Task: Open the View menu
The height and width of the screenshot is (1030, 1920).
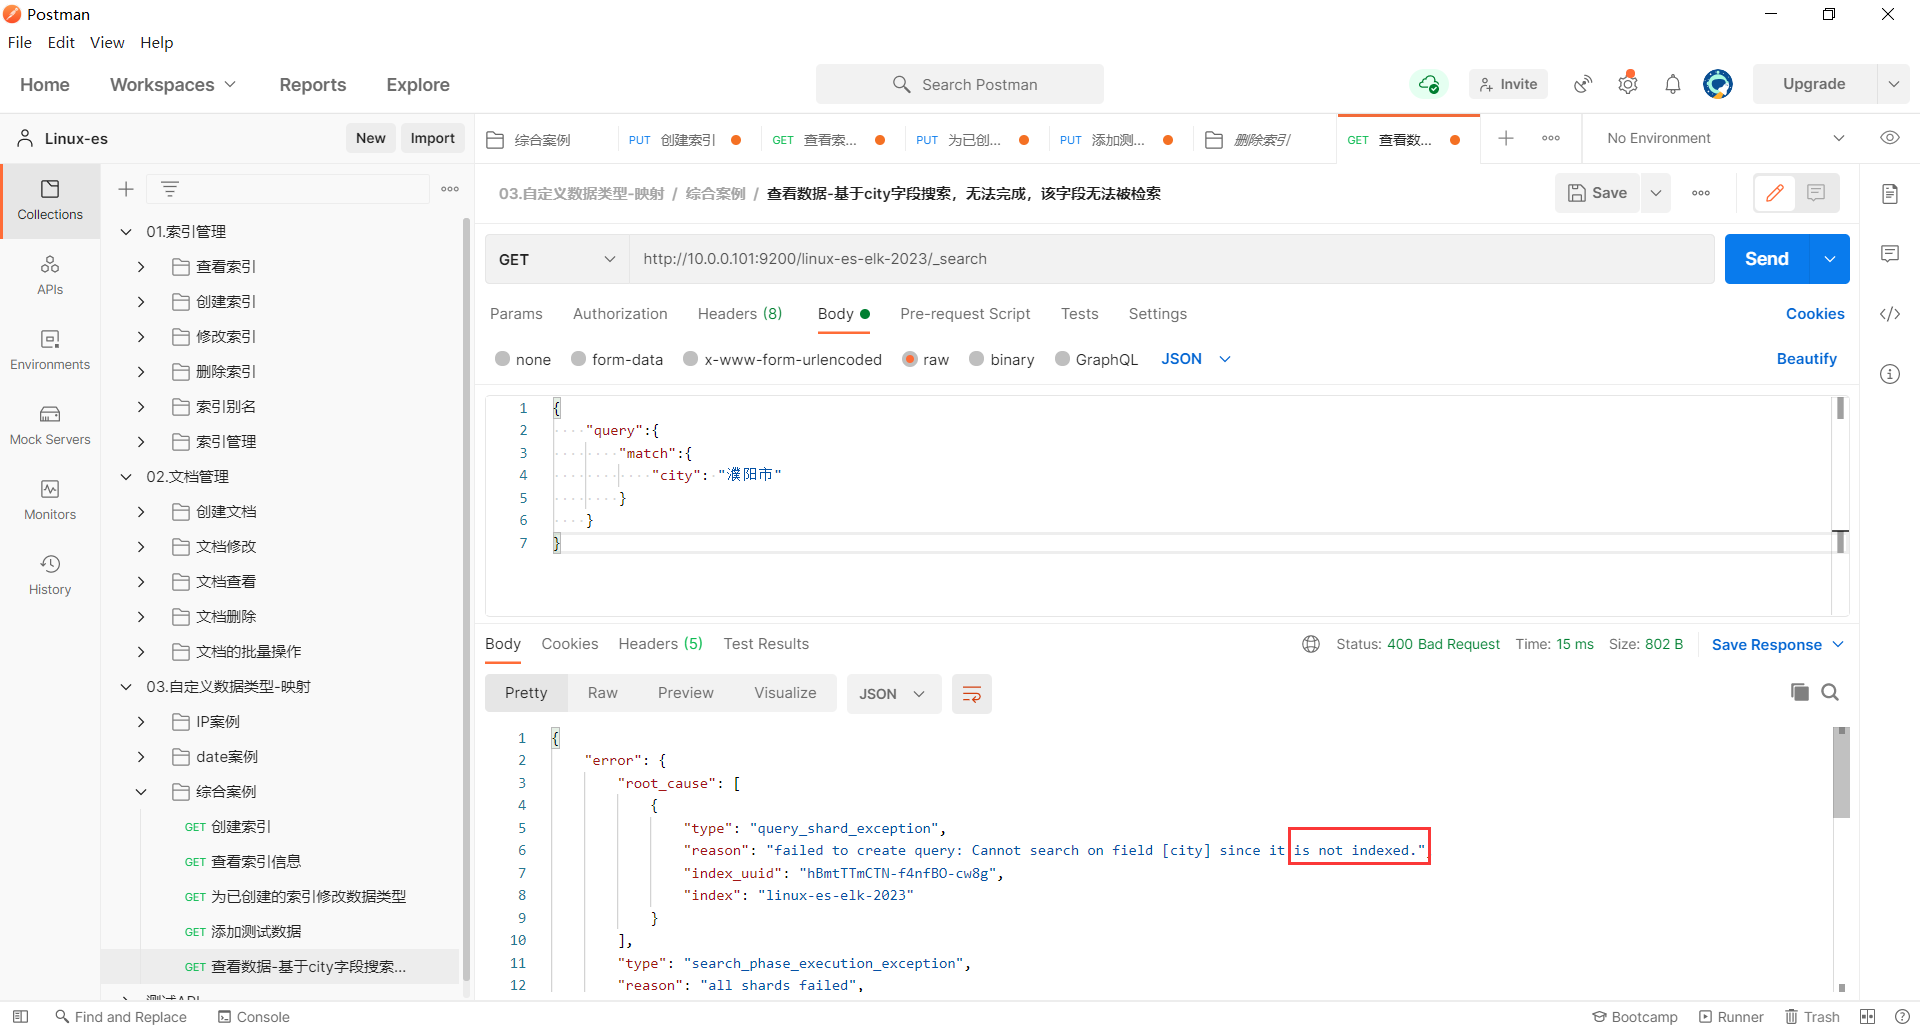Action: [107, 42]
